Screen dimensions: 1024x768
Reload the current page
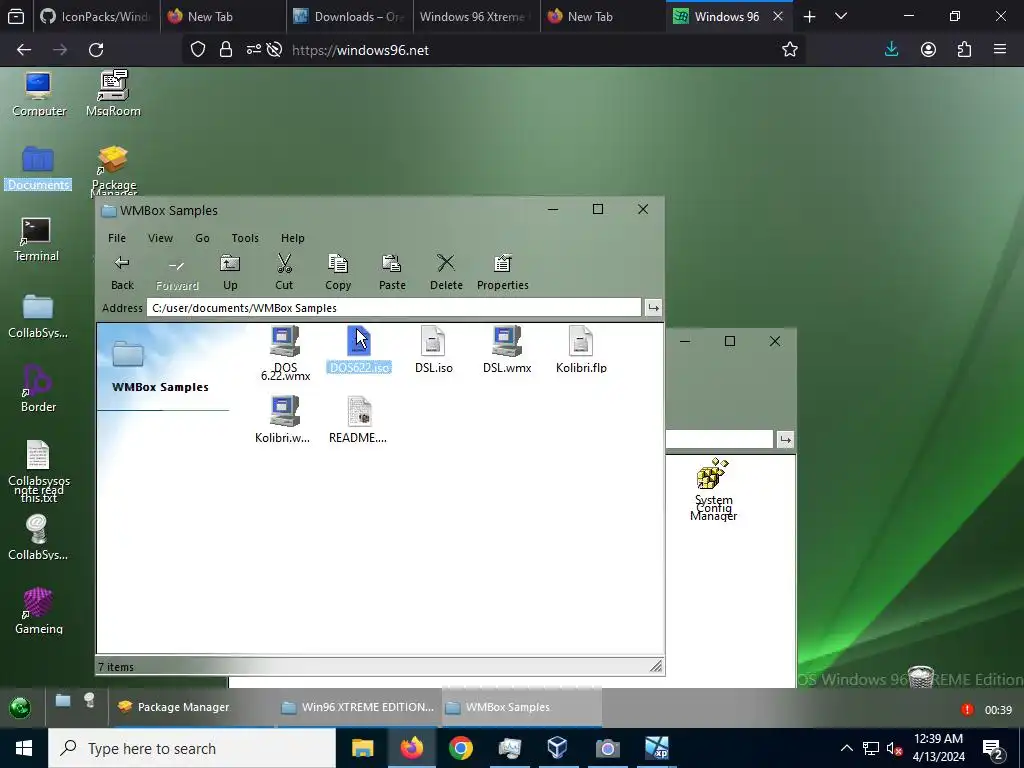[96, 50]
